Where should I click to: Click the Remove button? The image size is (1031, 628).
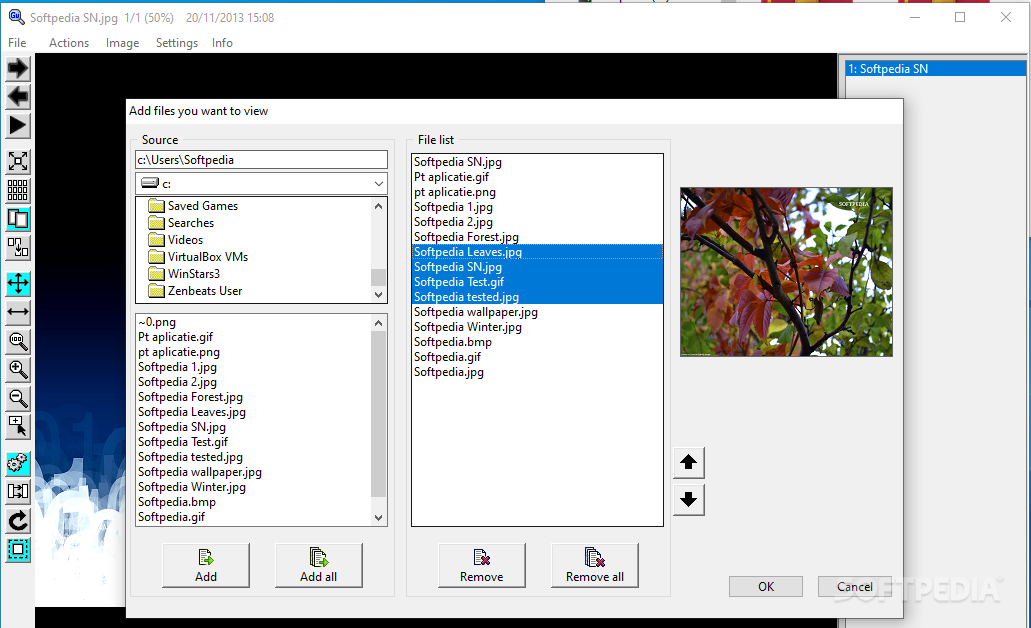click(481, 566)
